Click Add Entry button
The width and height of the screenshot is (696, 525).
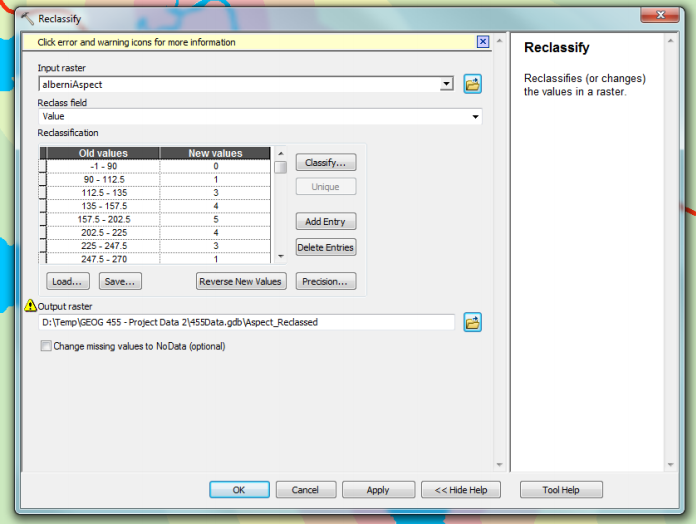pyautogui.click(x=325, y=222)
